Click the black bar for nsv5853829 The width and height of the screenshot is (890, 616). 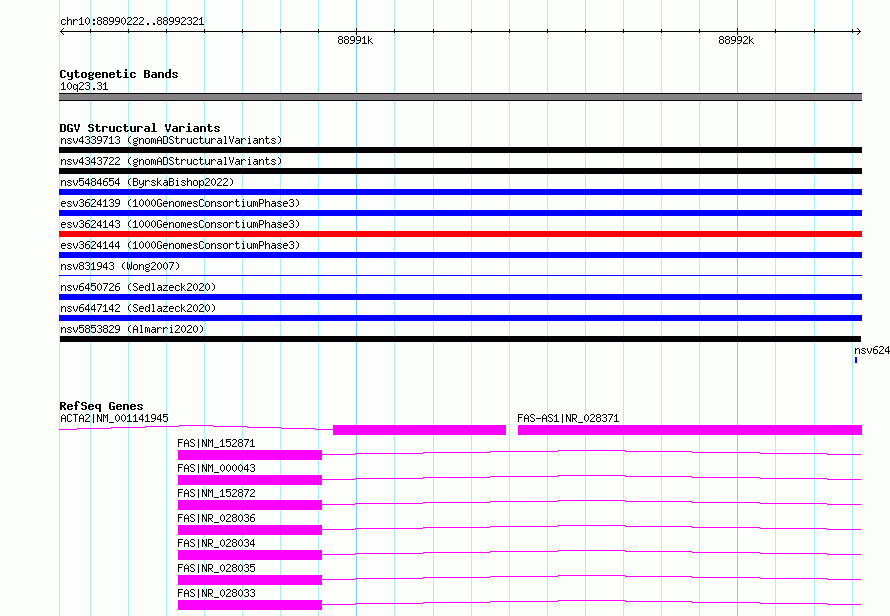(460, 339)
